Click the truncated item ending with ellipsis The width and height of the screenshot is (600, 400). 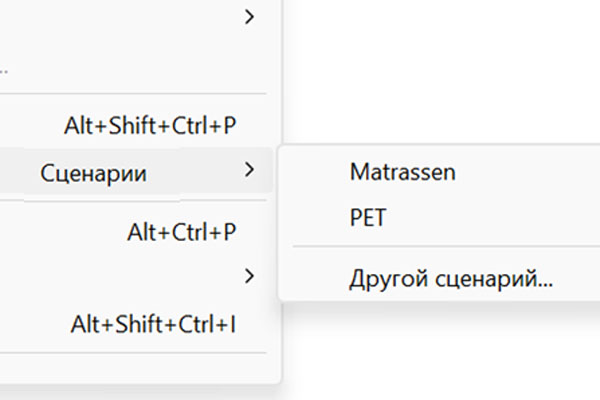[x=5, y=70]
